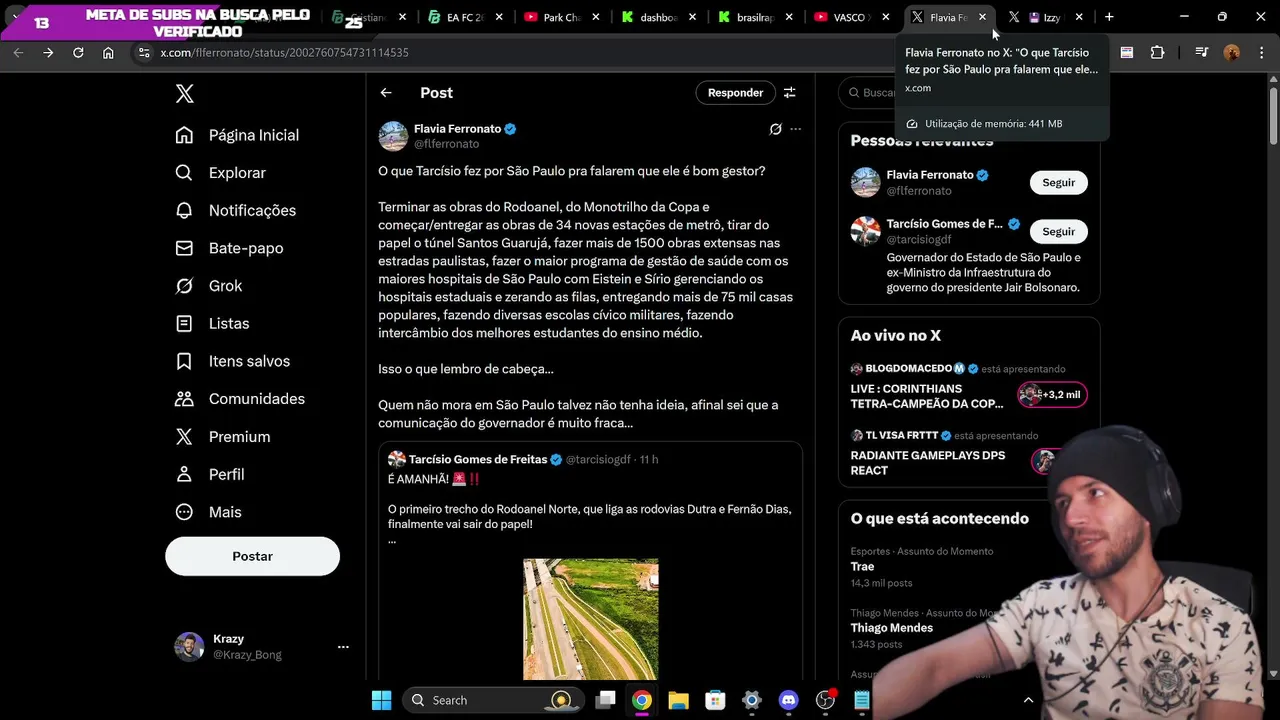Click the Mais circle-dots icon
The width and height of the screenshot is (1280, 720).
pyautogui.click(x=184, y=512)
